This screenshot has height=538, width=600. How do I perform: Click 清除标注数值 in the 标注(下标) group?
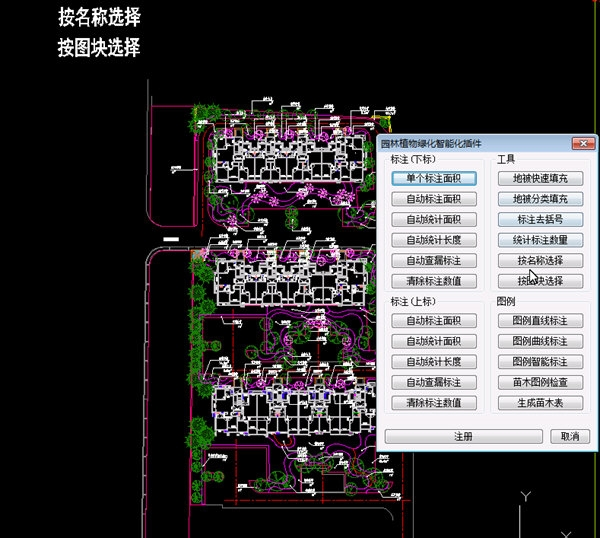coord(433,281)
